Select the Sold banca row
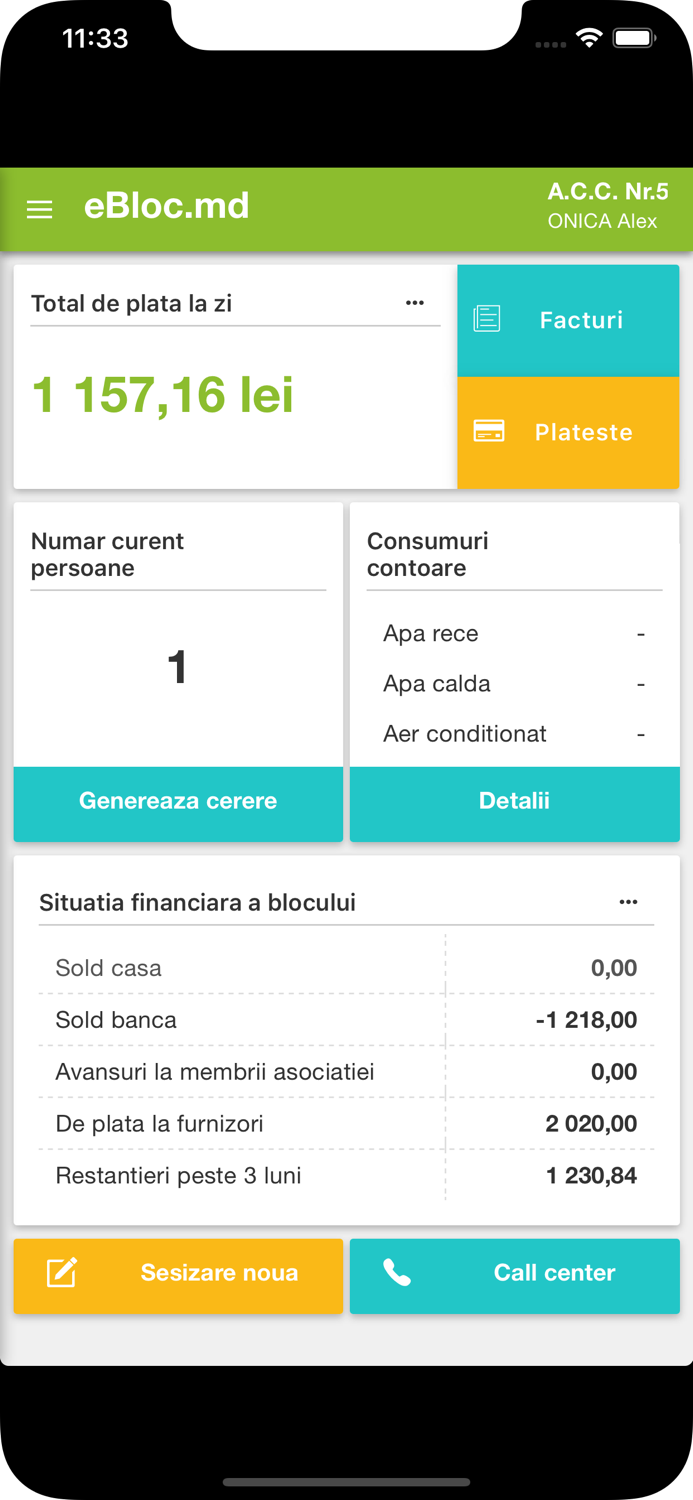Image resolution: width=693 pixels, height=1500 pixels. [346, 1020]
